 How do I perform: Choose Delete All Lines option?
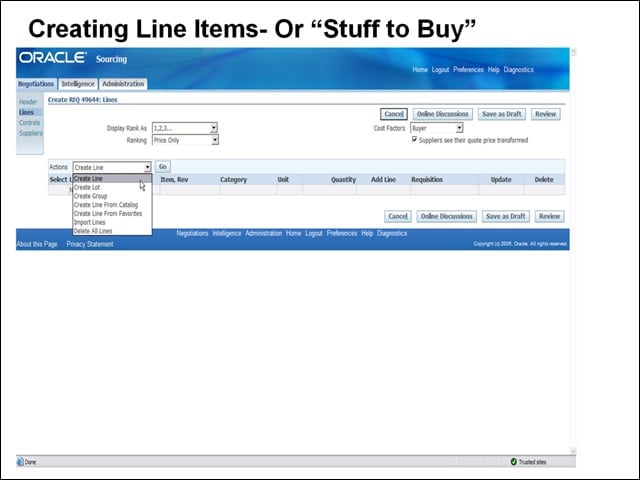tap(112, 231)
